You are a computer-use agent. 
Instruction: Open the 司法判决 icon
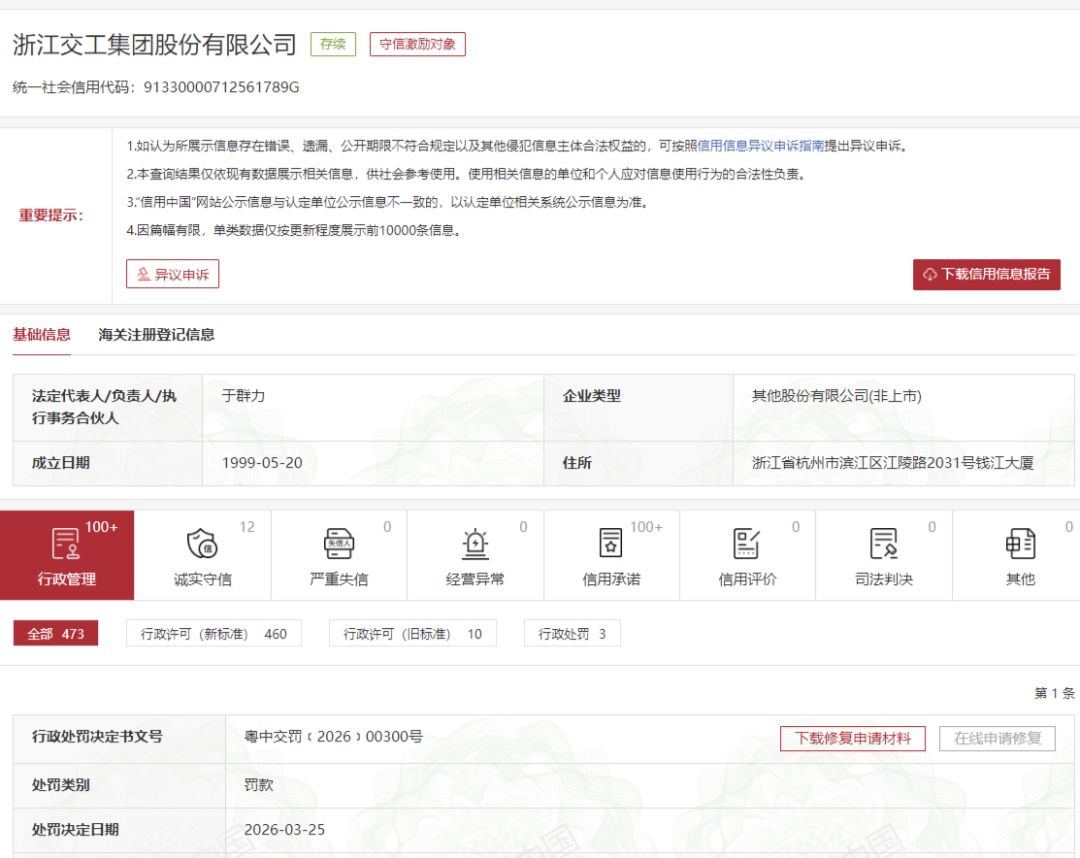883,544
